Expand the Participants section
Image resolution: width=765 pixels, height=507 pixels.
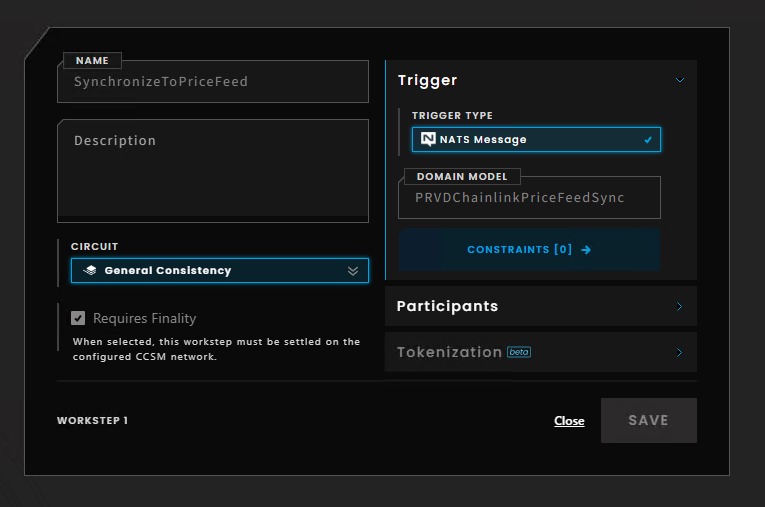(x=541, y=306)
